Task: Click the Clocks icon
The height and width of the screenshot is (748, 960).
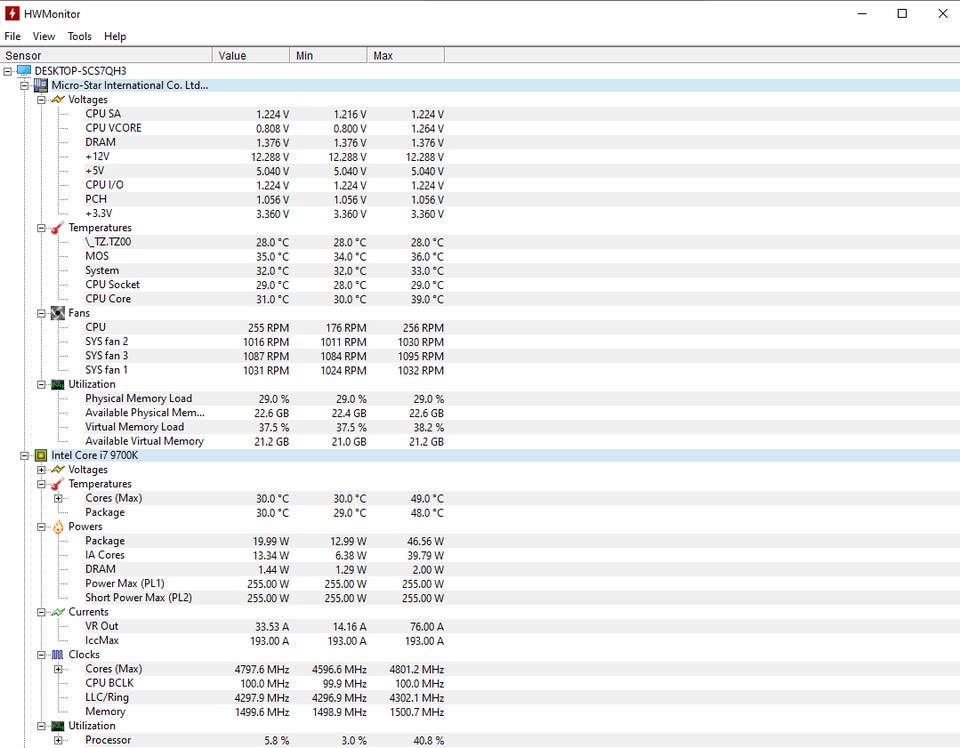Action: (58, 655)
